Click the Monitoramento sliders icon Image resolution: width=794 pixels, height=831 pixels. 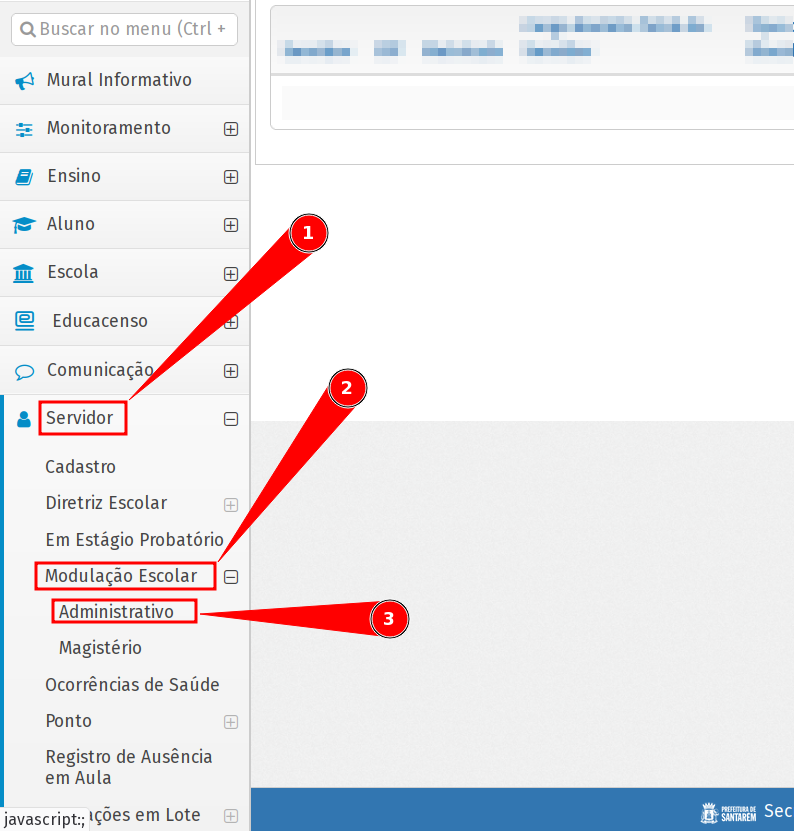click(24, 129)
